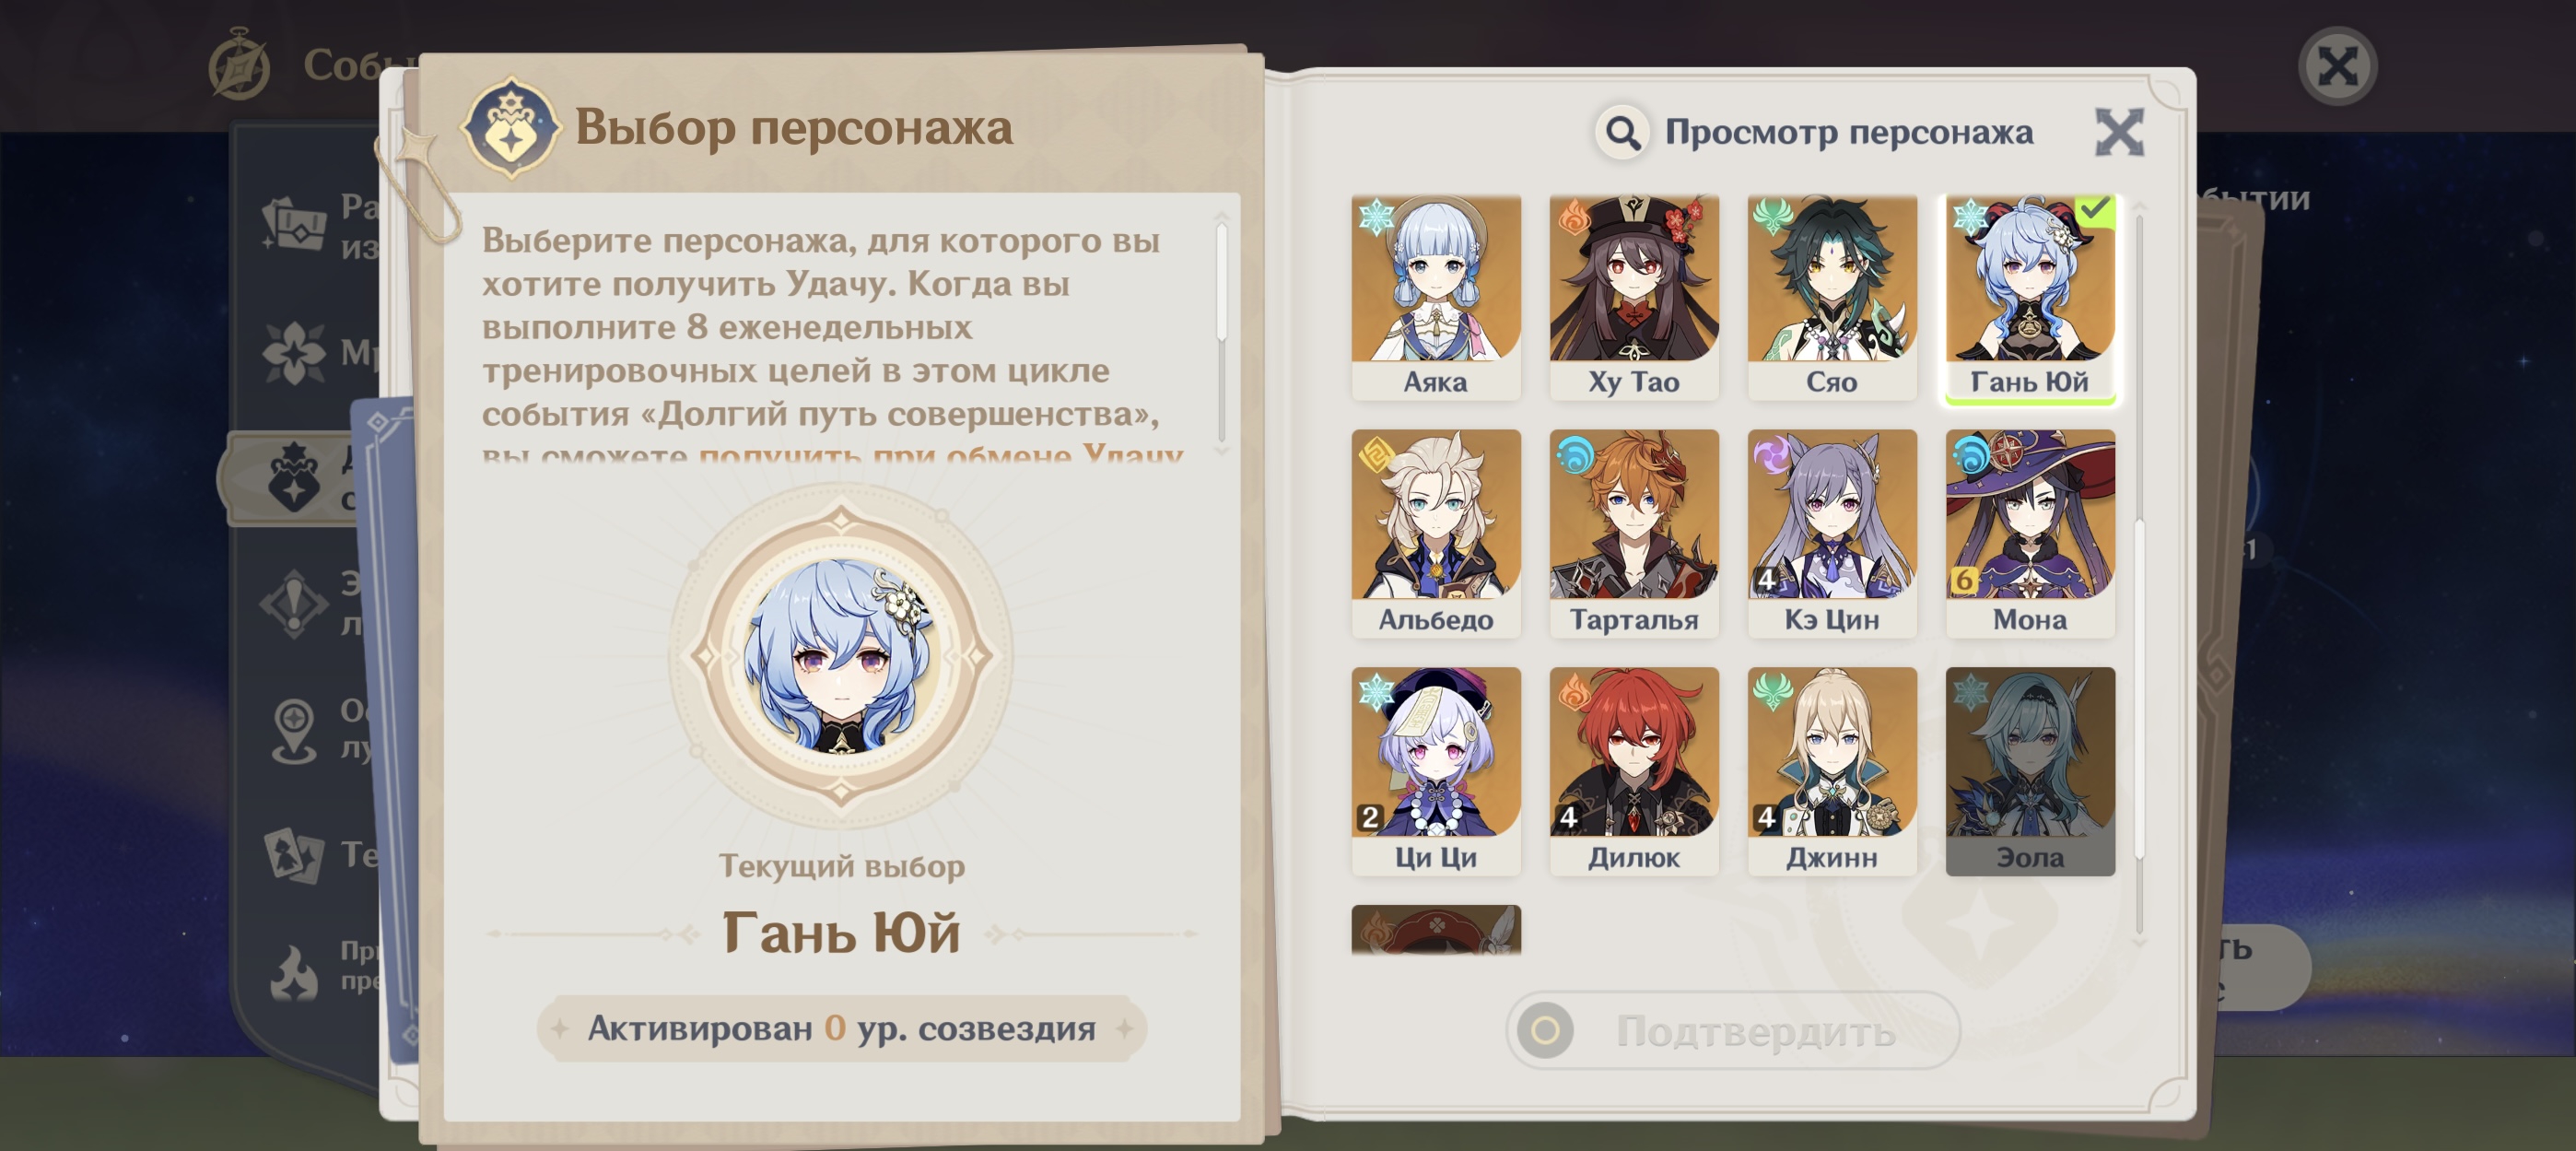Viewport: 2576px width, 1151px height.
Task: Choose the Ху Тао character card
Action: pos(1634,297)
